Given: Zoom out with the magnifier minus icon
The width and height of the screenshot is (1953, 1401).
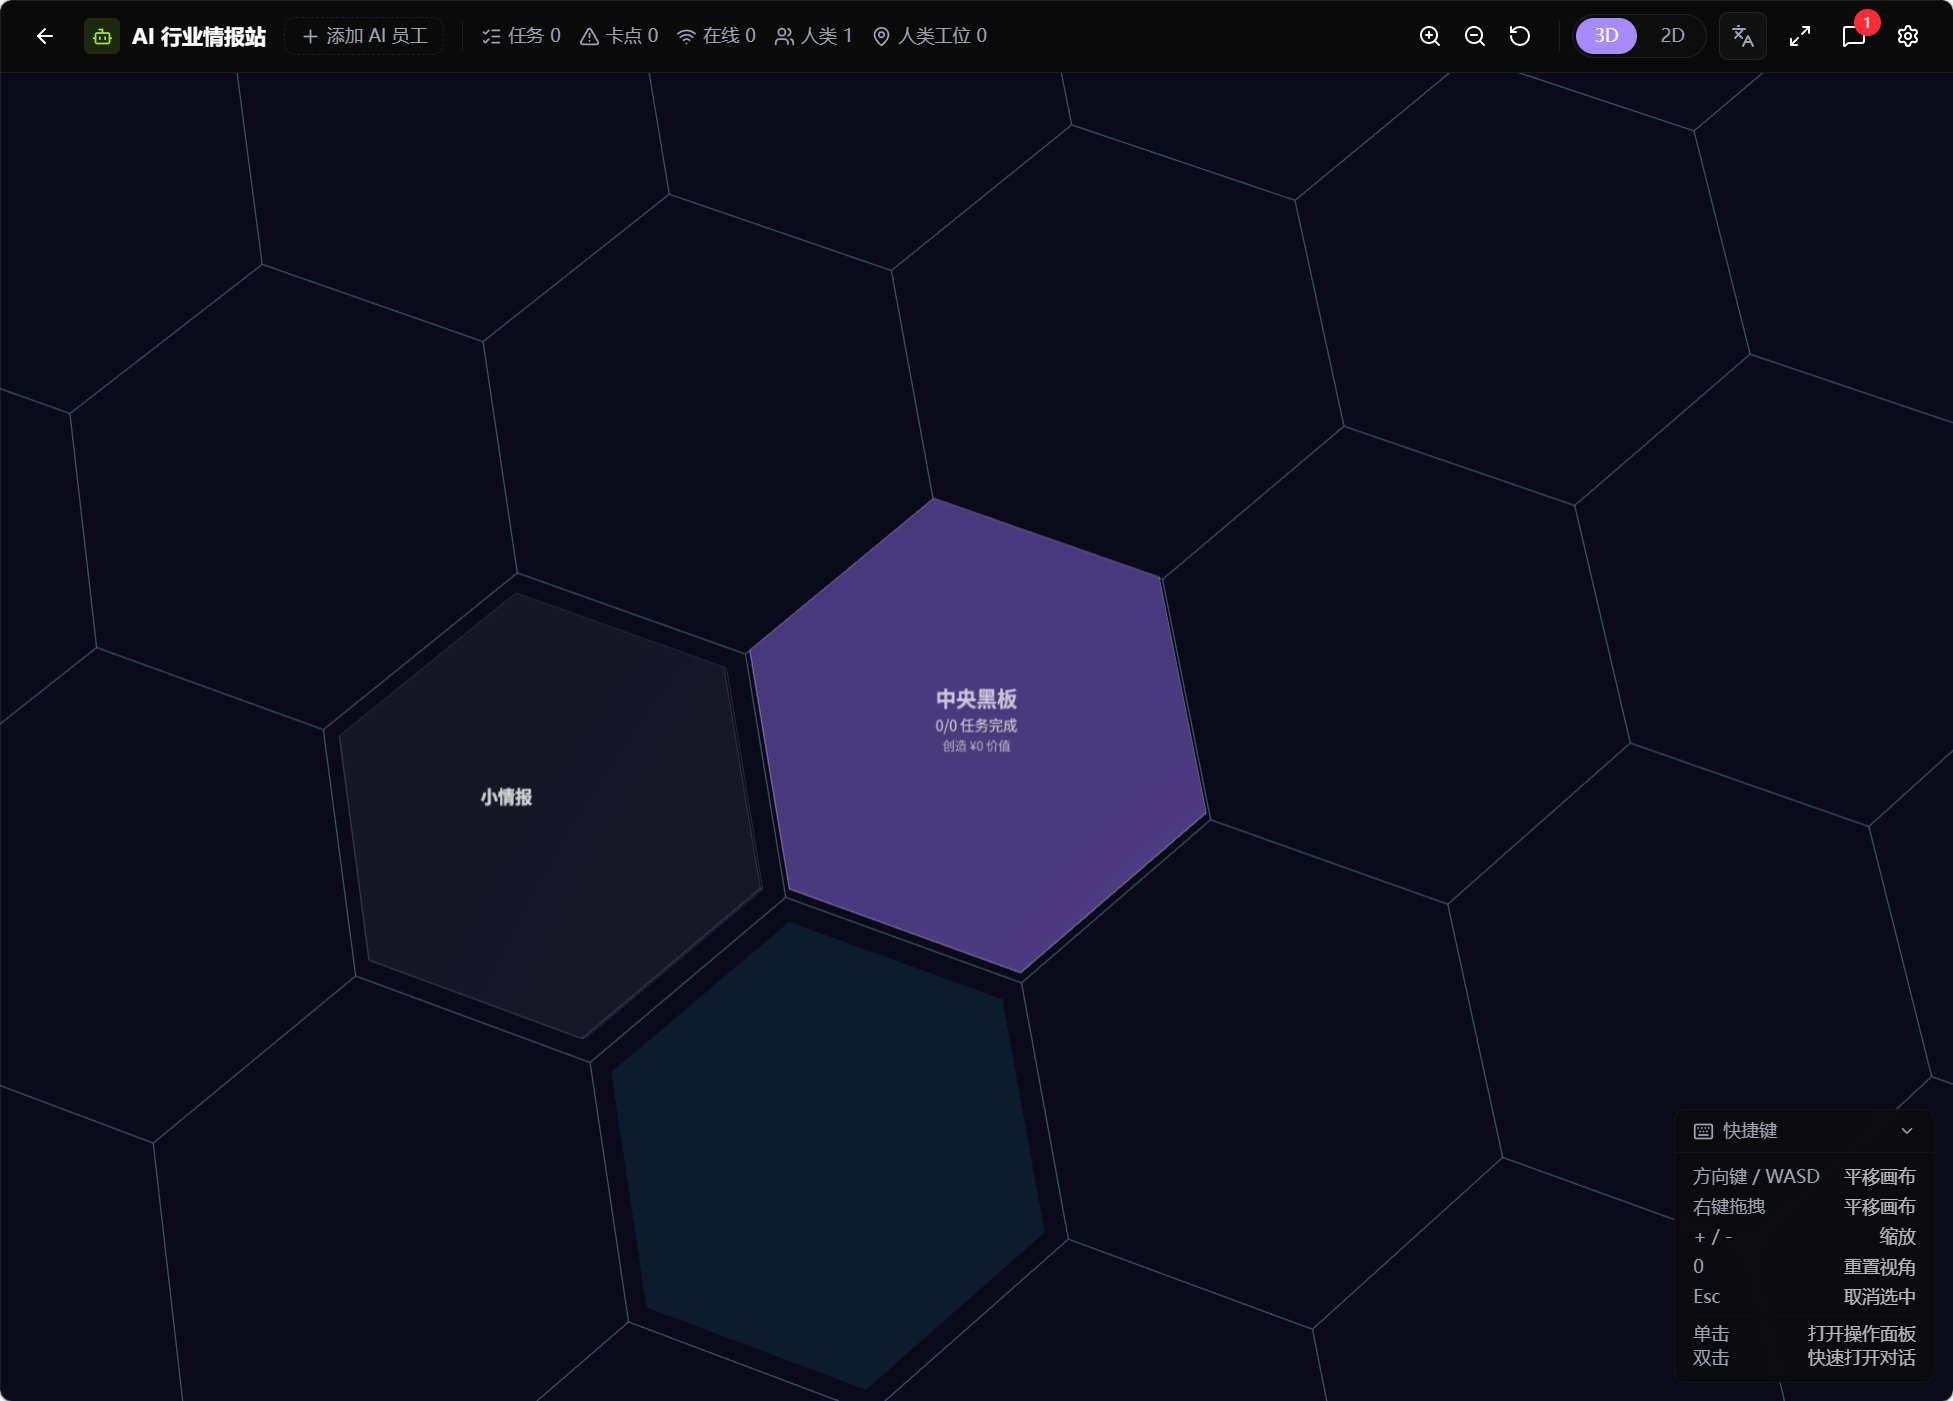Looking at the screenshot, I should 1474,36.
